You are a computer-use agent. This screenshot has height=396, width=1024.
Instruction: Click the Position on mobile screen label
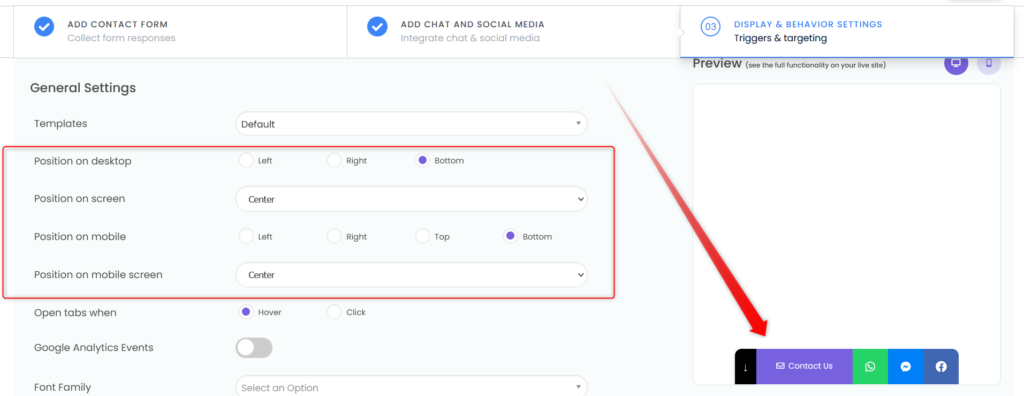tap(98, 274)
